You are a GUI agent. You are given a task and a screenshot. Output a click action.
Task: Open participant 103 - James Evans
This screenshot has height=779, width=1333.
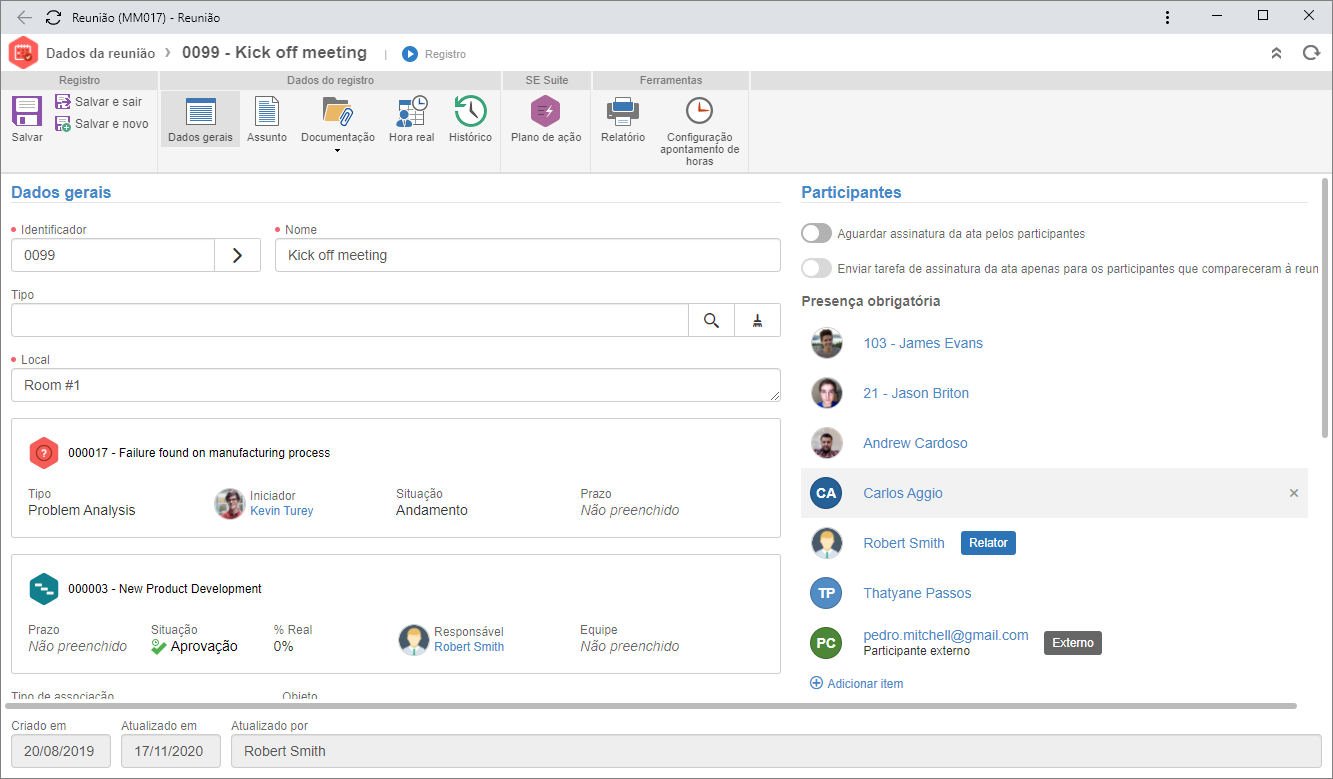point(923,343)
